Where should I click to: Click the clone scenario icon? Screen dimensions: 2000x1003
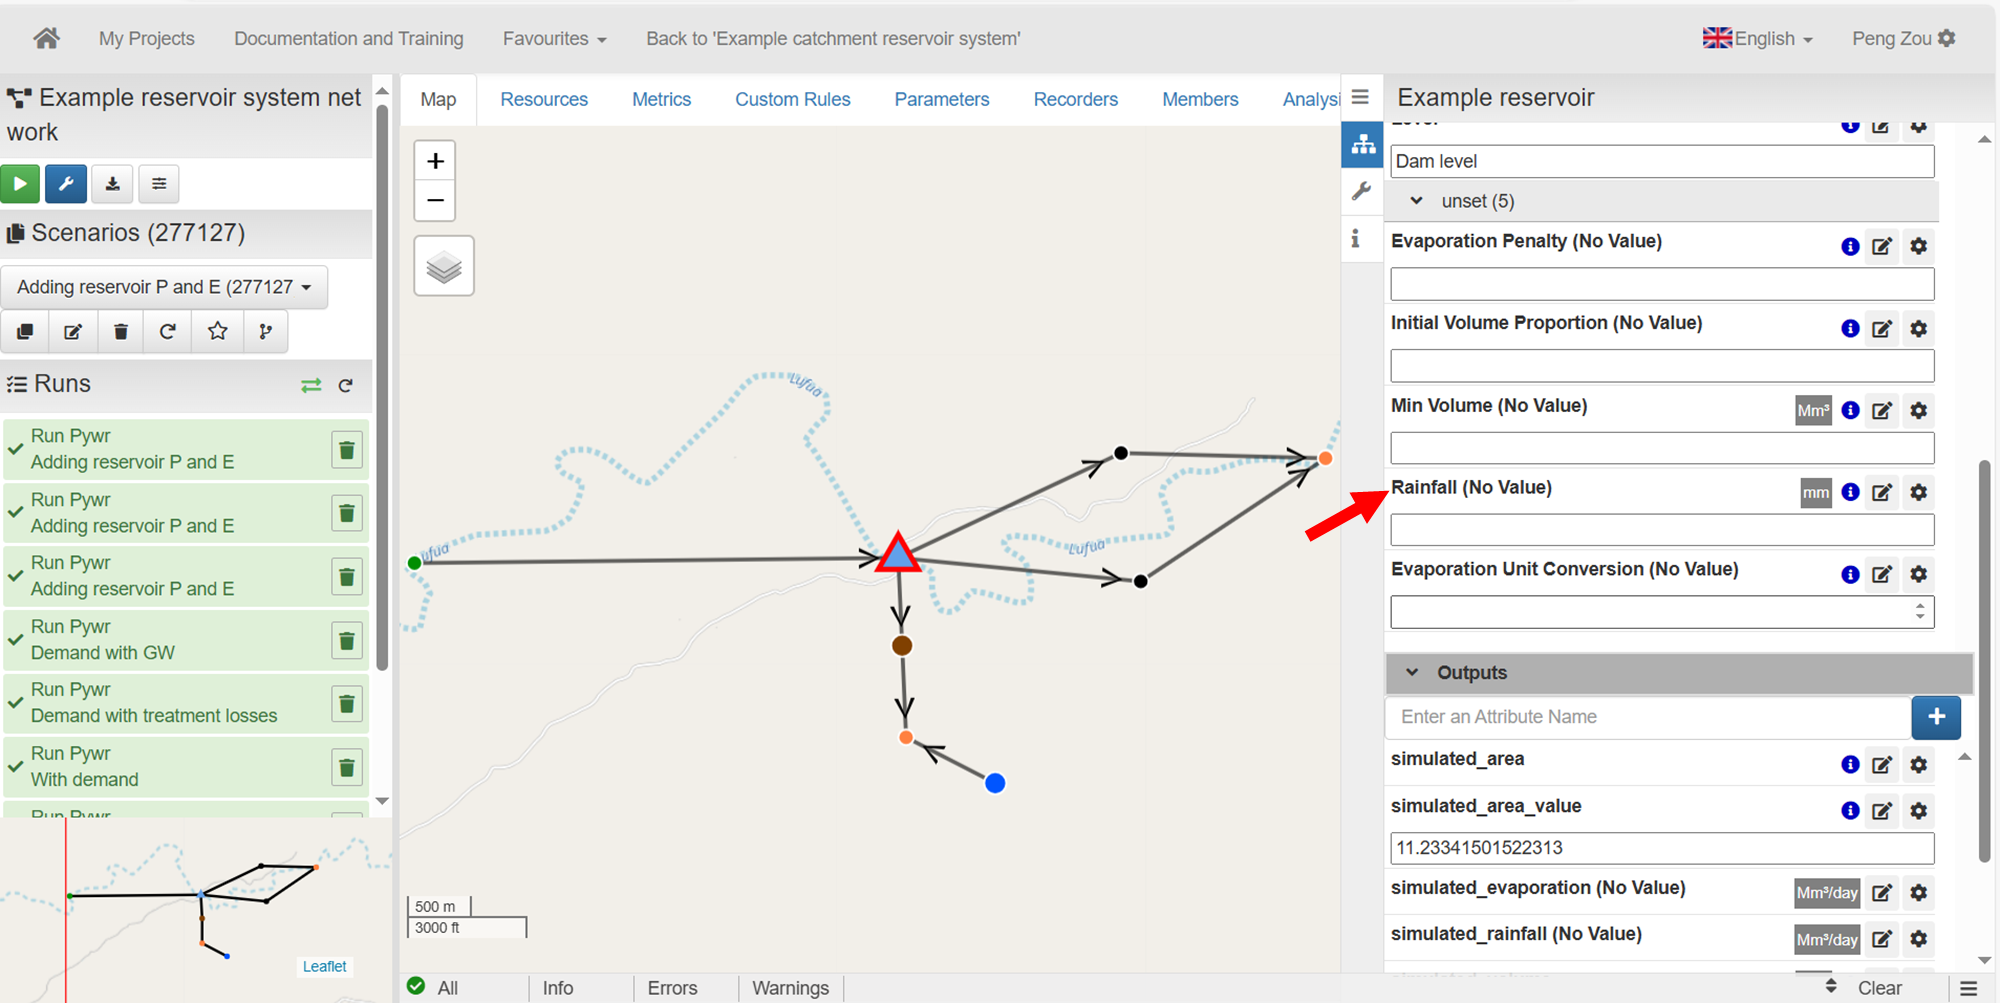(x=26, y=332)
